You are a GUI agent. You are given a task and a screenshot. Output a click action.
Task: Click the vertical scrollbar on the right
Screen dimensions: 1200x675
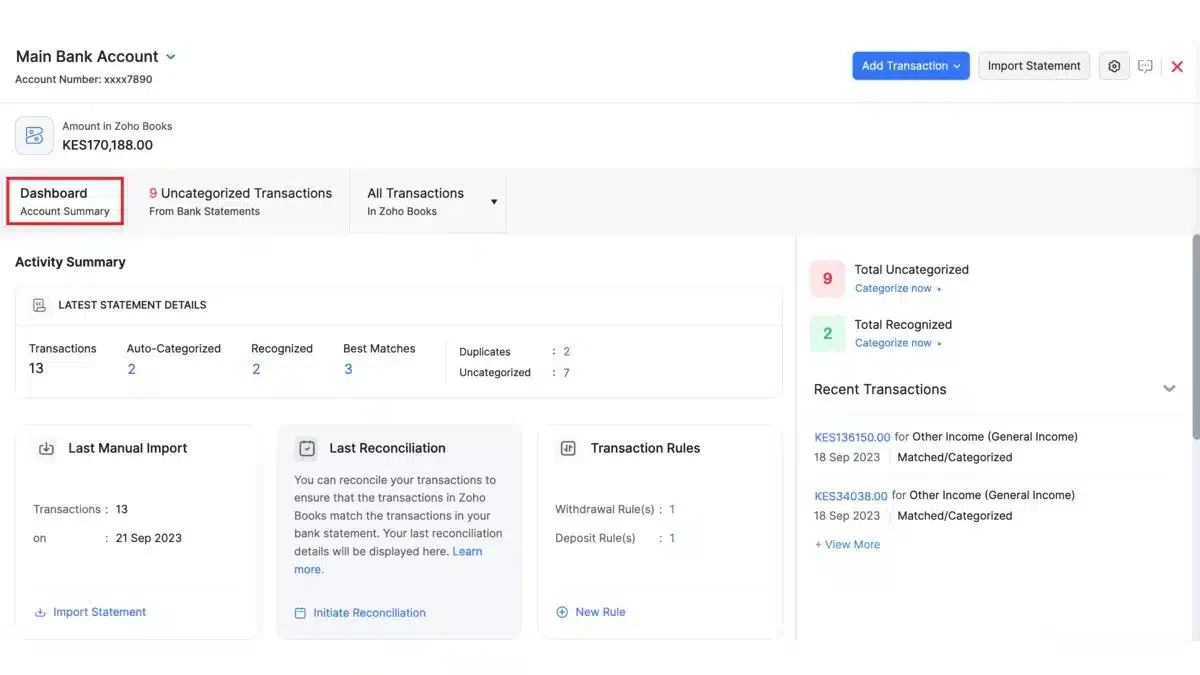click(x=1195, y=336)
